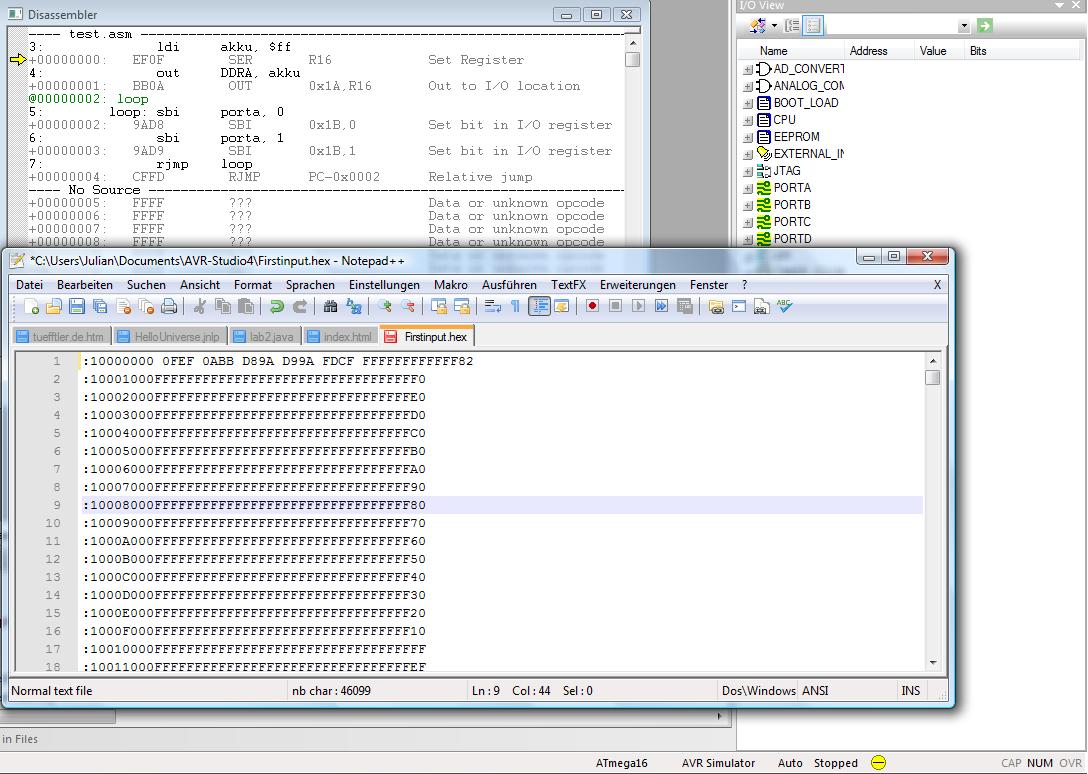
Task: Click the Copy icon in Notepad++ toolbar
Action: [223, 306]
